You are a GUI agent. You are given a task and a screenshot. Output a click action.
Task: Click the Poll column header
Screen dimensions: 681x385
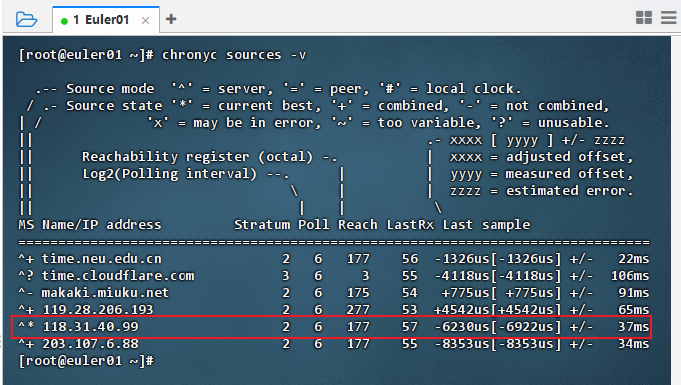click(x=314, y=225)
